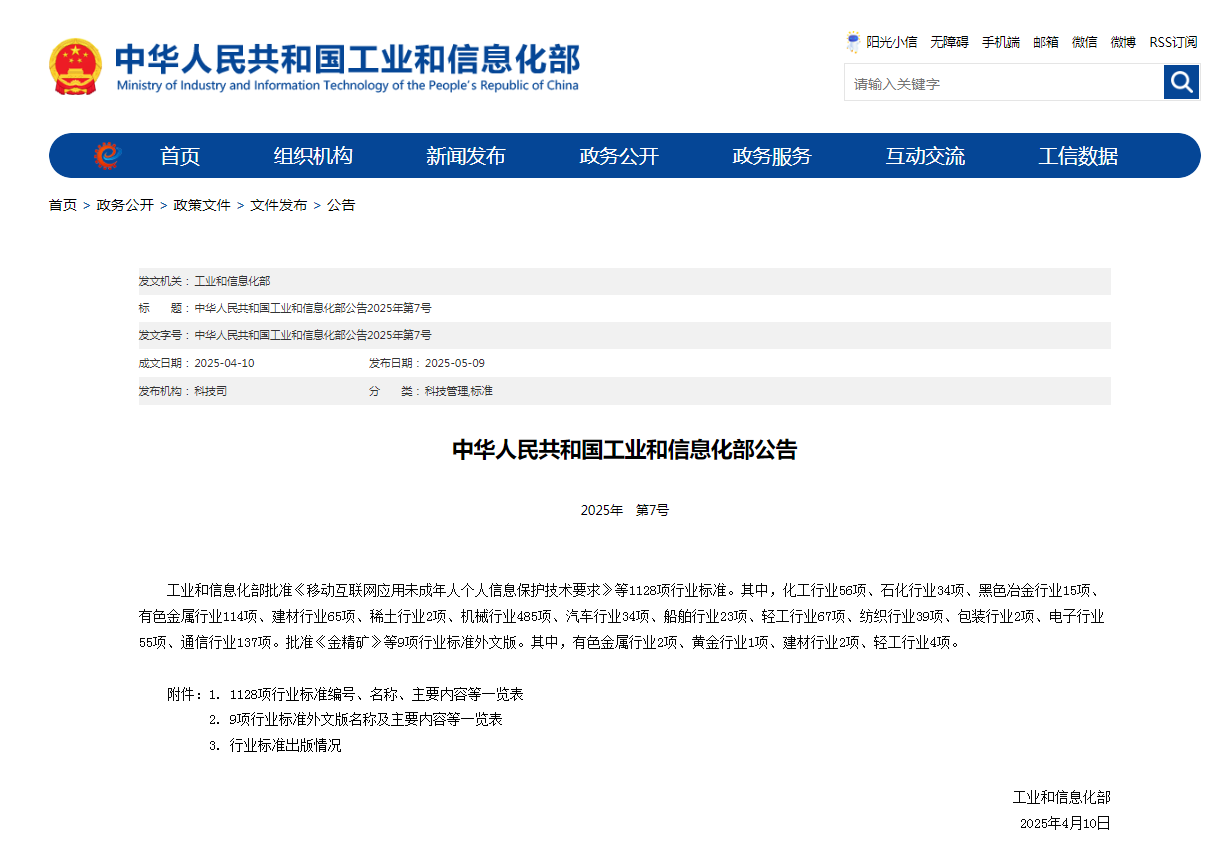Open attachment 1128项行业标准编号、名称、主要内容等一览表
The width and height of the screenshot is (1231, 842).
click(377, 694)
